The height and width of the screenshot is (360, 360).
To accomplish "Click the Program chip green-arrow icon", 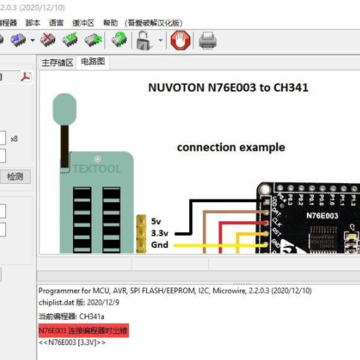I will tap(93, 40).
